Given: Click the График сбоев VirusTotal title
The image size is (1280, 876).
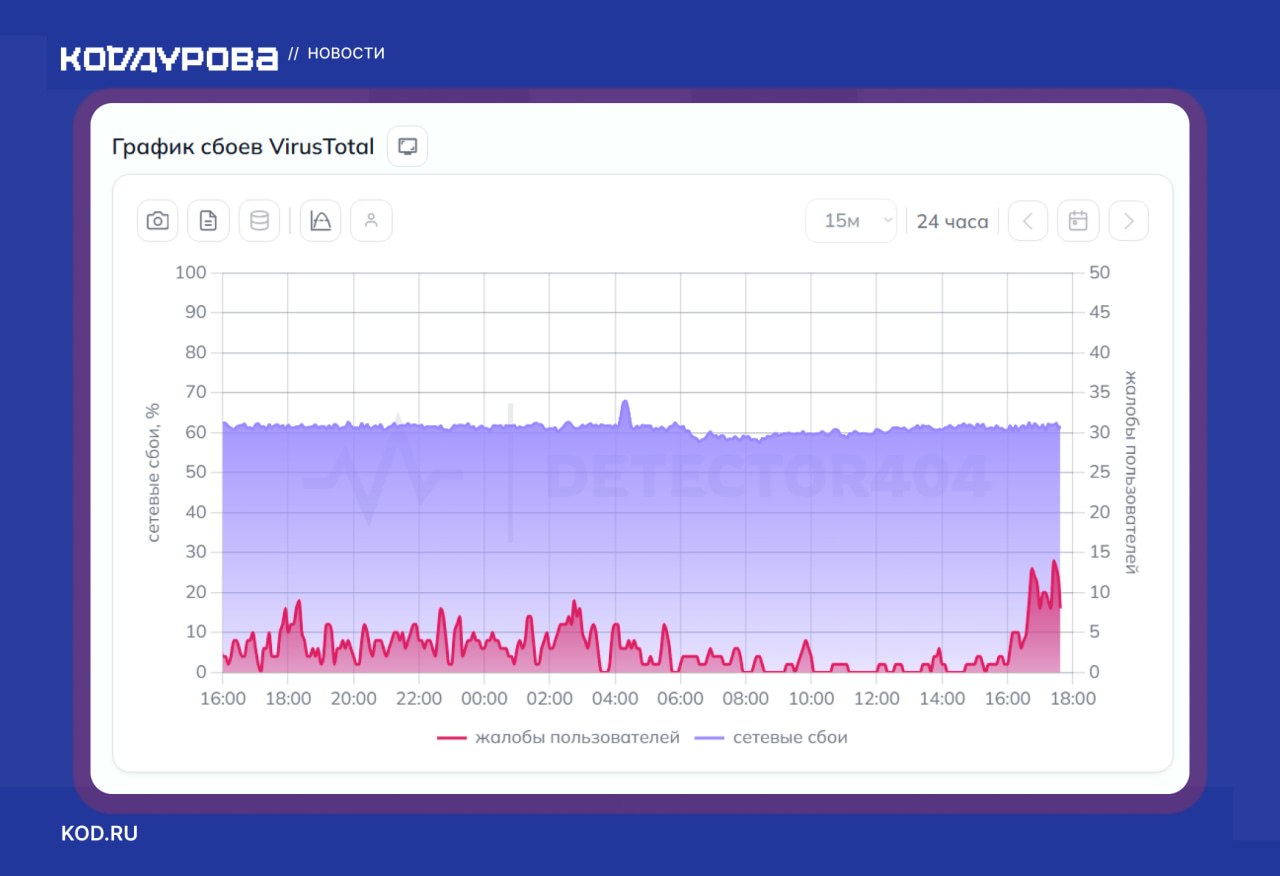Looking at the screenshot, I should [243, 147].
